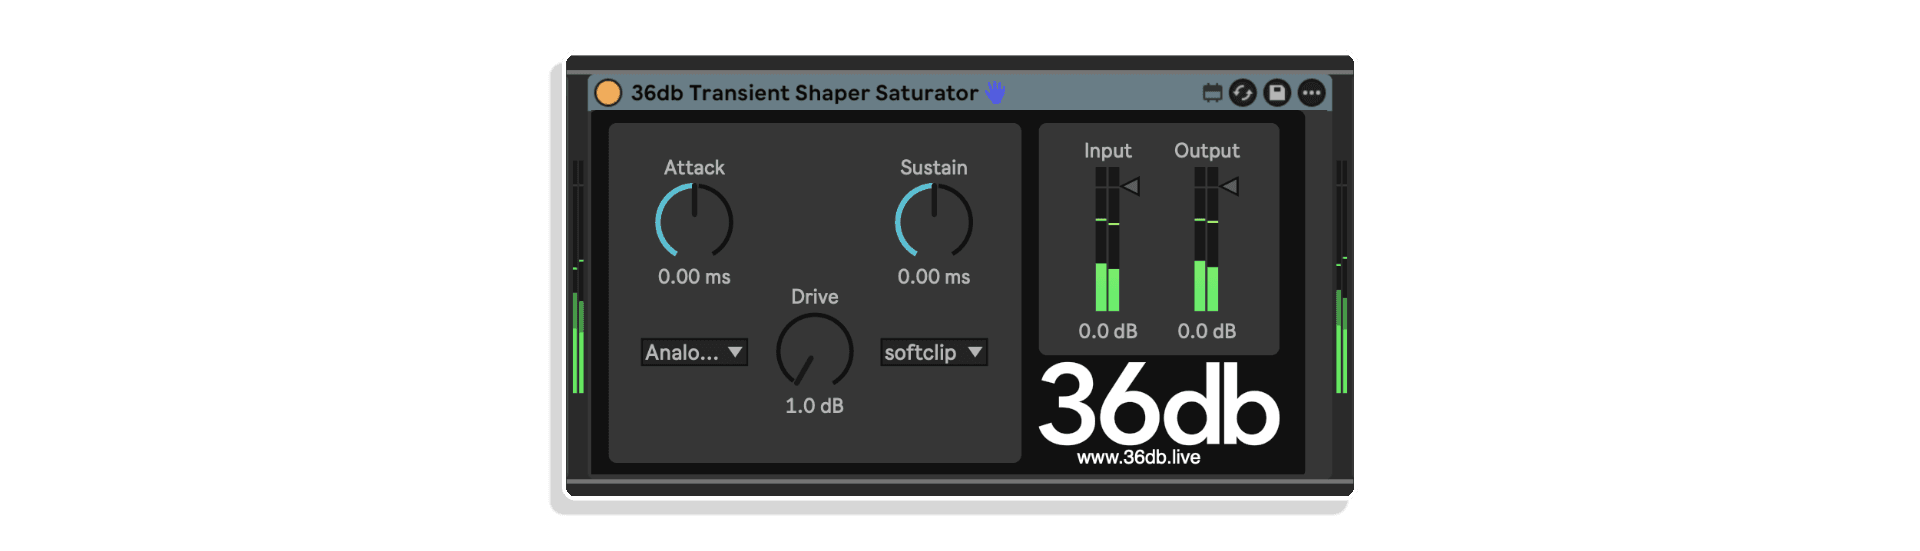Open the three-dots options menu icon
This screenshot has width=1920, height=551.
[x=1311, y=93]
